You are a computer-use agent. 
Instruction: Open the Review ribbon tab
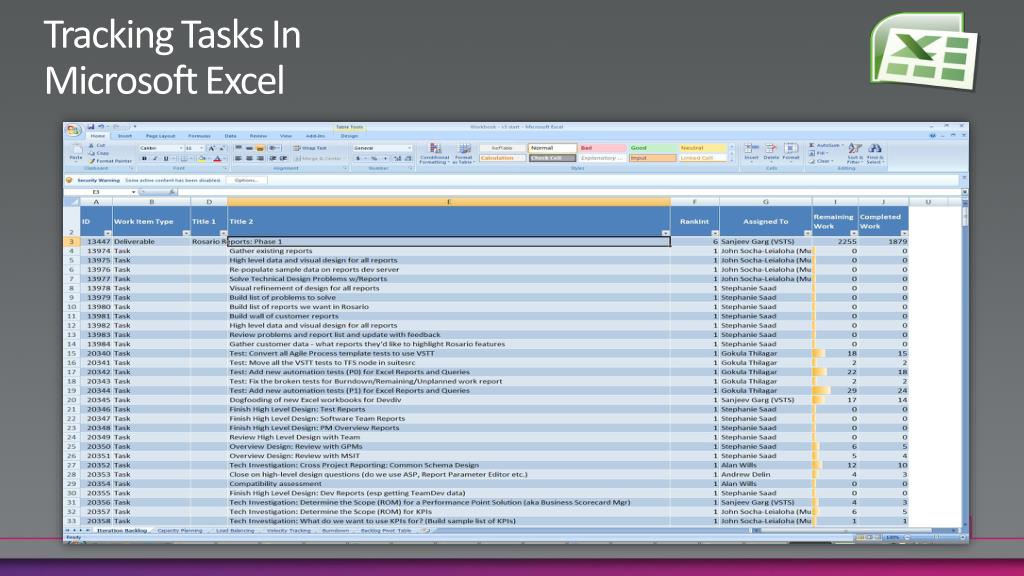(259, 136)
